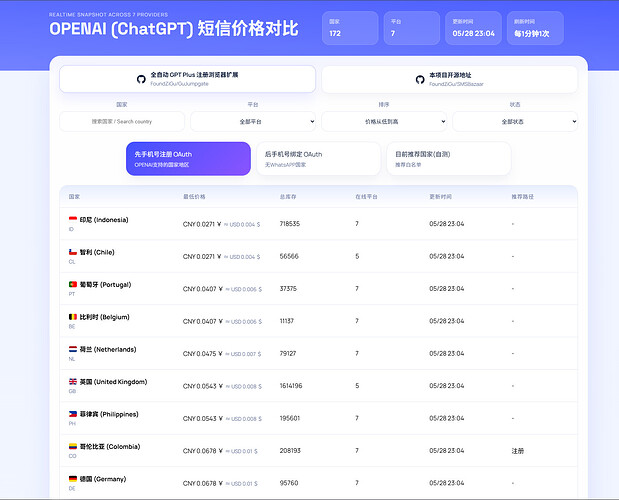619x500 pixels.
Task: Select the 荷兰 (Netherlands) row name
Action: (108, 349)
